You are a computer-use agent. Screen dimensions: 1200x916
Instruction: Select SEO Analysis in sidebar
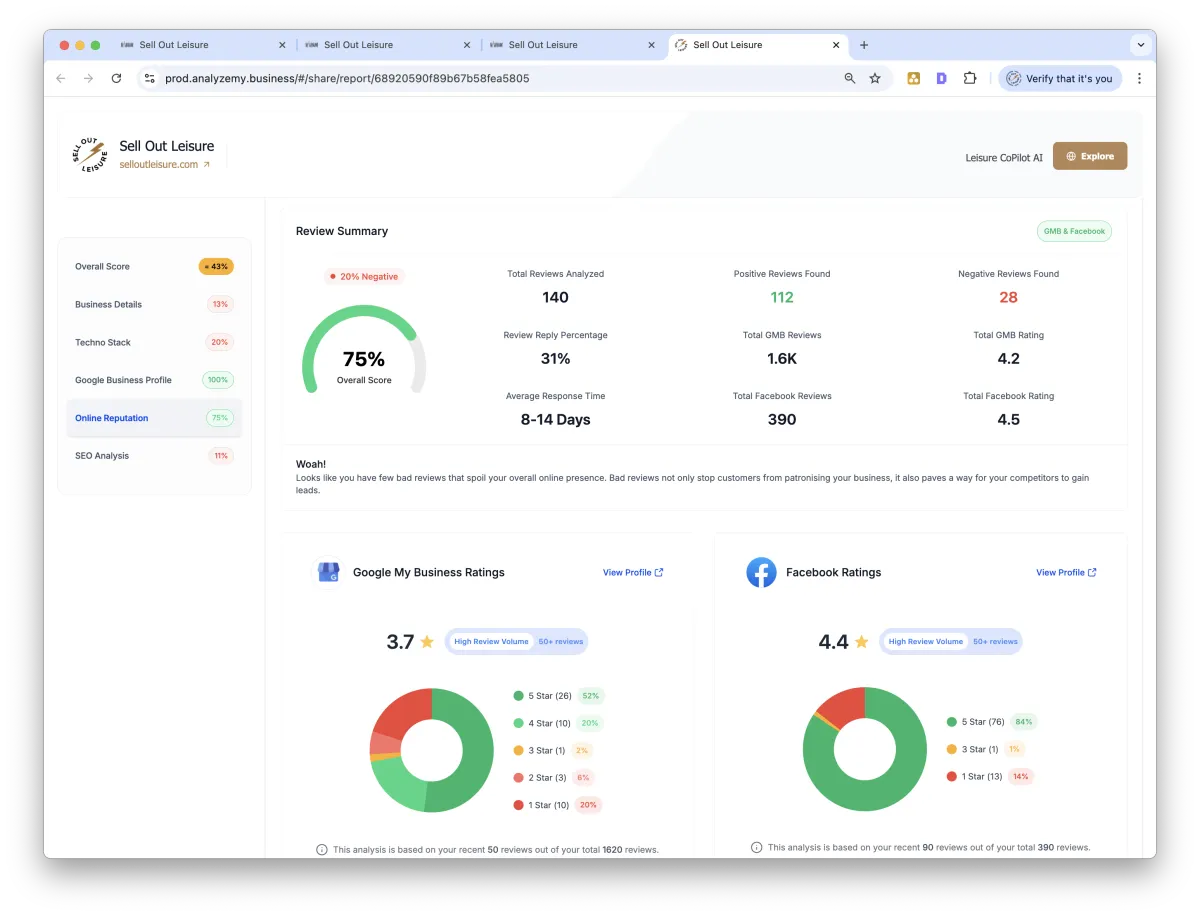coord(154,456)
